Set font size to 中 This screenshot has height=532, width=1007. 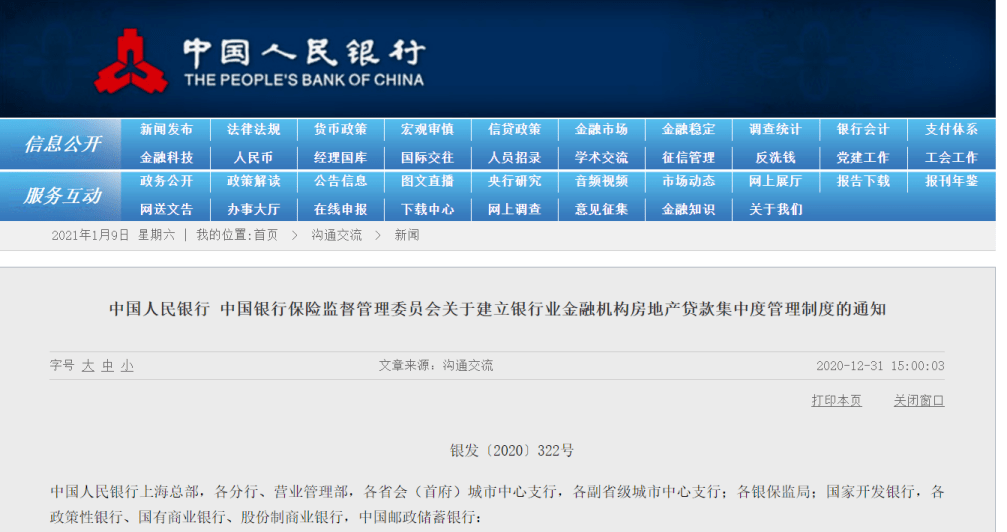(x=107, y=366)
